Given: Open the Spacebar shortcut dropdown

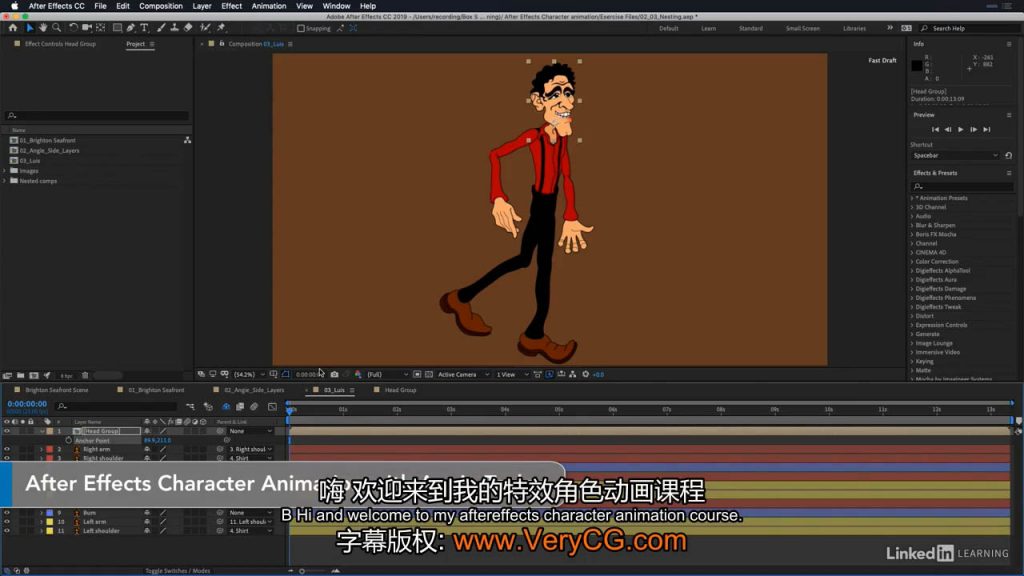Looking at the screenshot, I should (x=955, y=155).
